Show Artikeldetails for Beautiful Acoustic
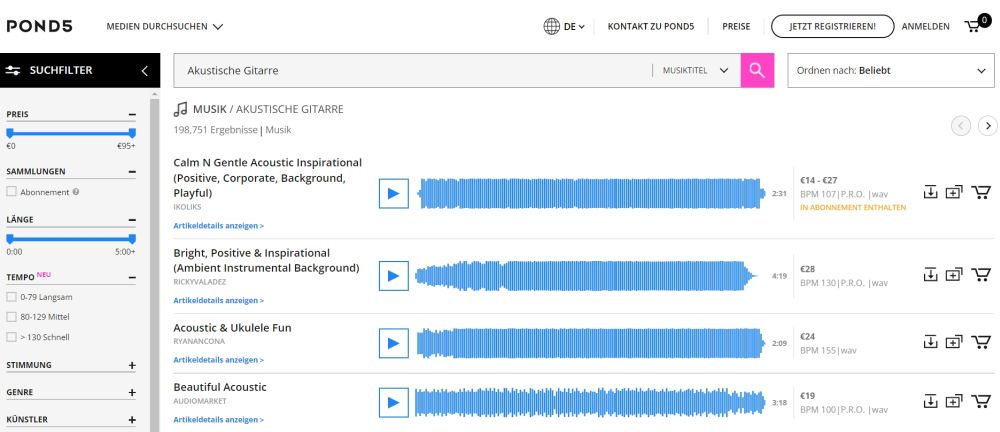Image resolution: width=1000 pixels, height=432 pixels. click(218, 419)
